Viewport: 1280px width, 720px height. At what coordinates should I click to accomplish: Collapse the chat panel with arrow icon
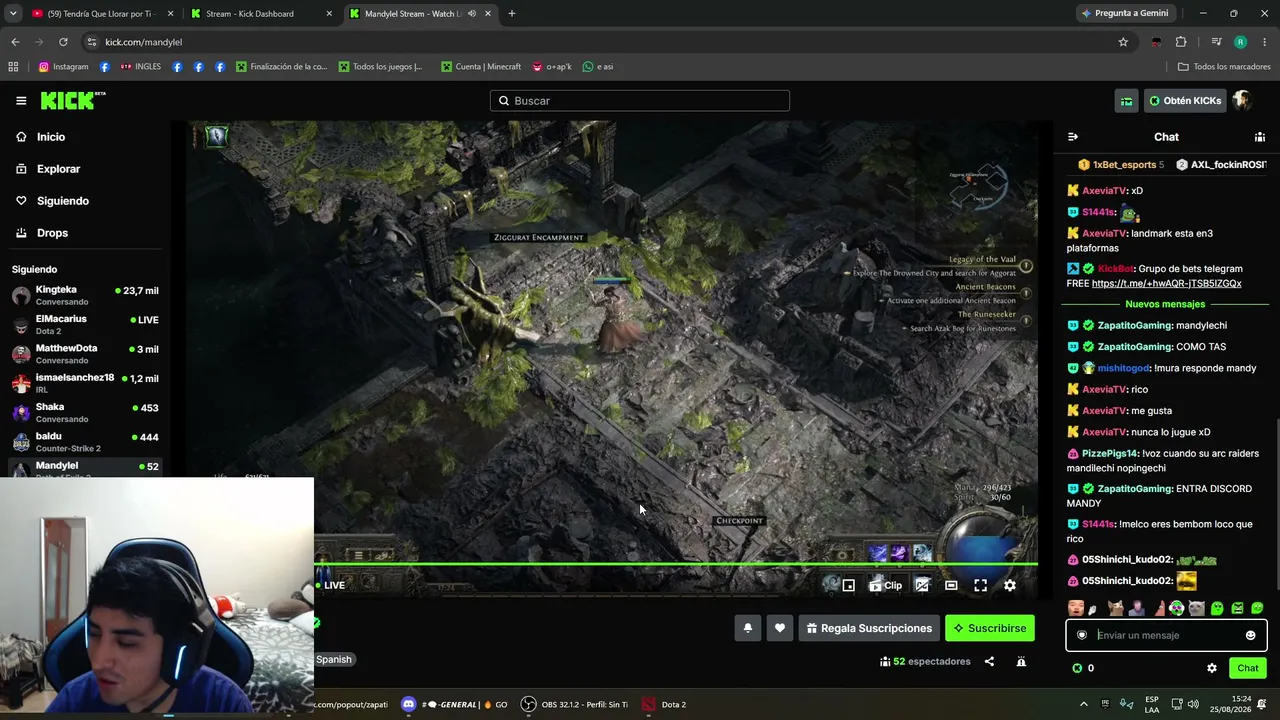pos(1073,137)
